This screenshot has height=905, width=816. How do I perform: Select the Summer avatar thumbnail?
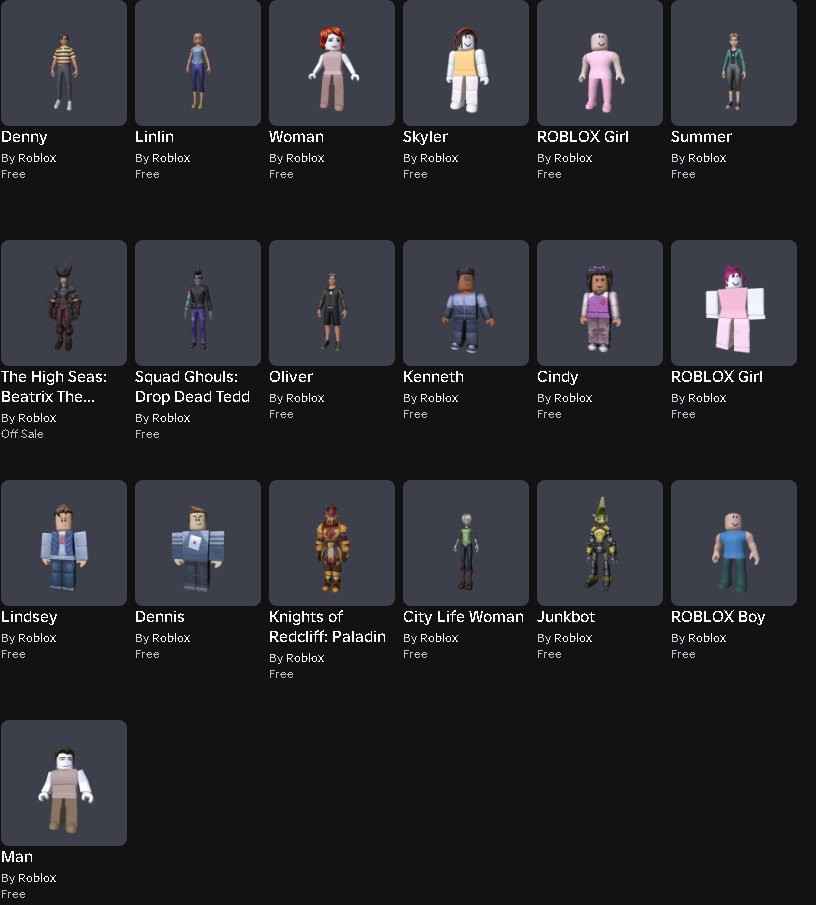click(733, 62)
